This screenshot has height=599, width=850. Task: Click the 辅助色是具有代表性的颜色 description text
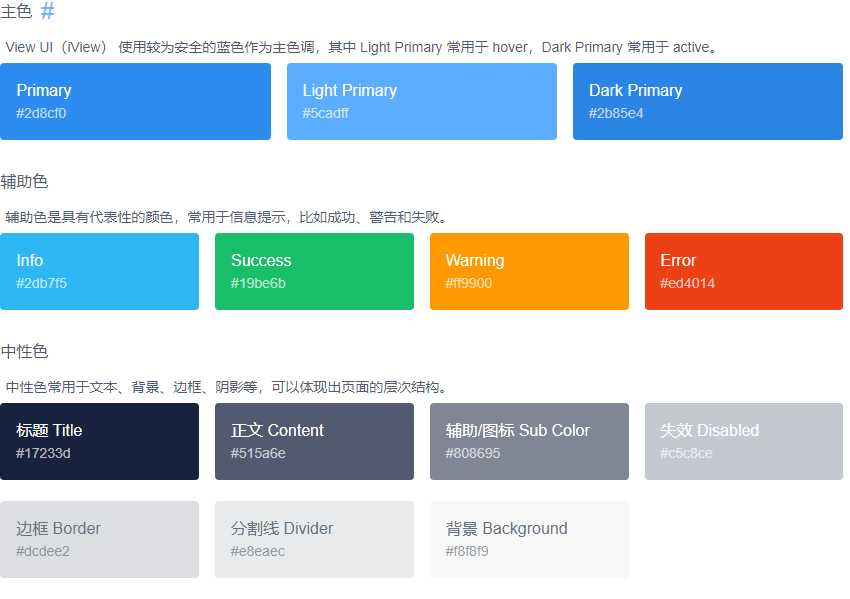coord(228,217)
